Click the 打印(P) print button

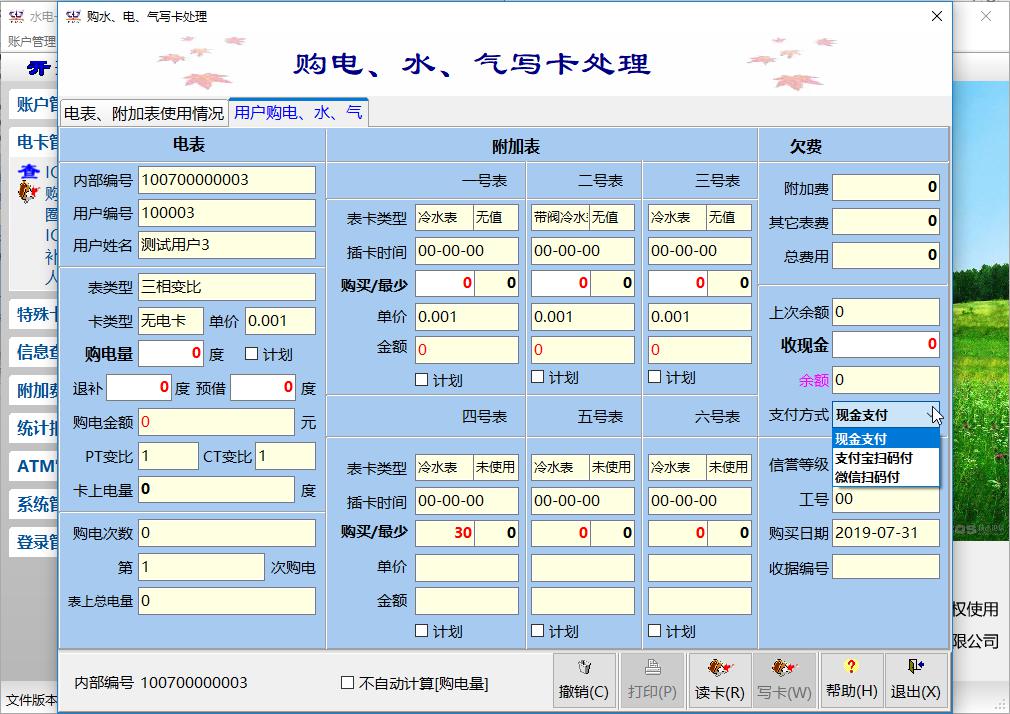tap(652, 680)
